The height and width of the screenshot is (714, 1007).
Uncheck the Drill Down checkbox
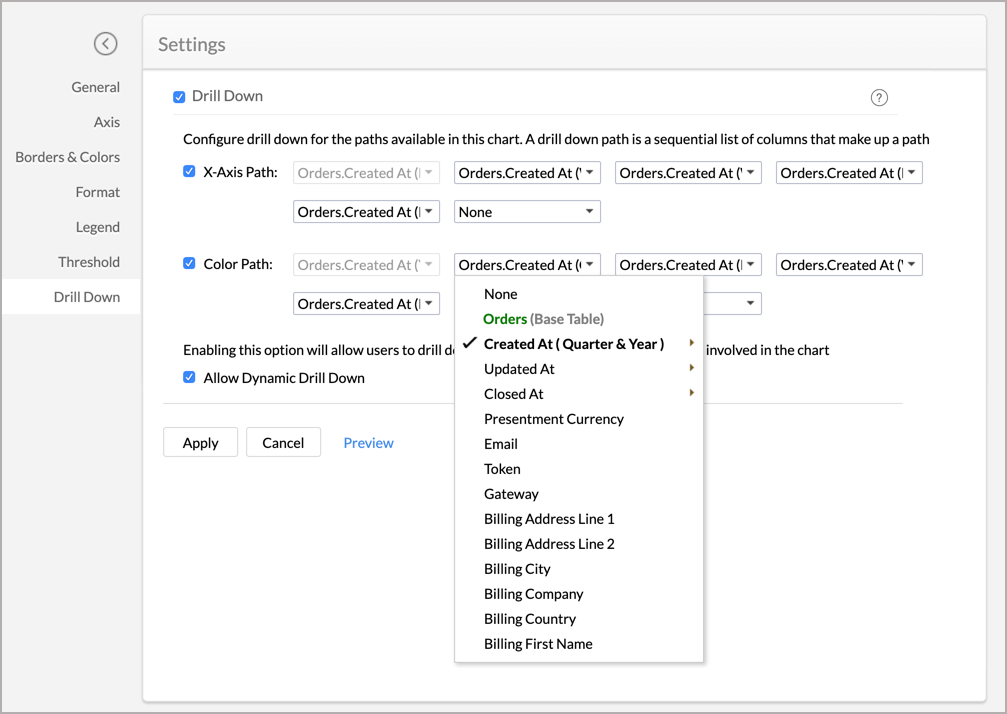179,97
